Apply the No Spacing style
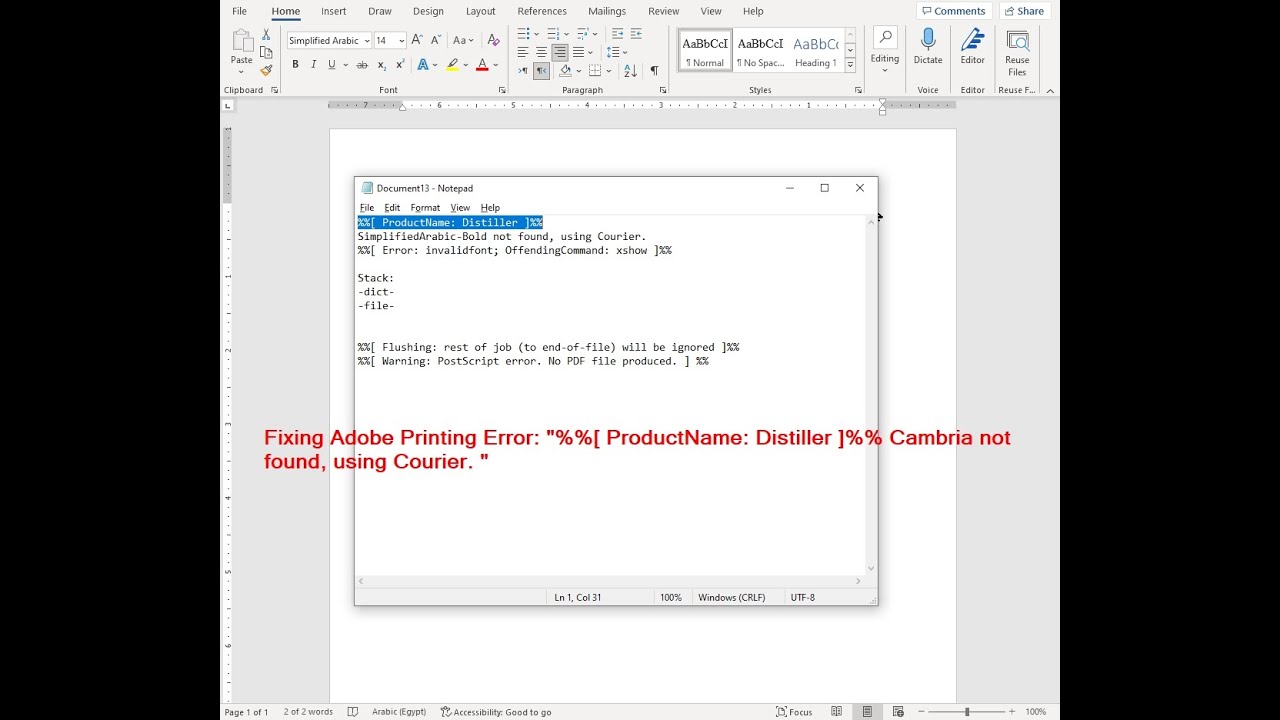Viewport: 1280px width, 720px height. [761, 50]
